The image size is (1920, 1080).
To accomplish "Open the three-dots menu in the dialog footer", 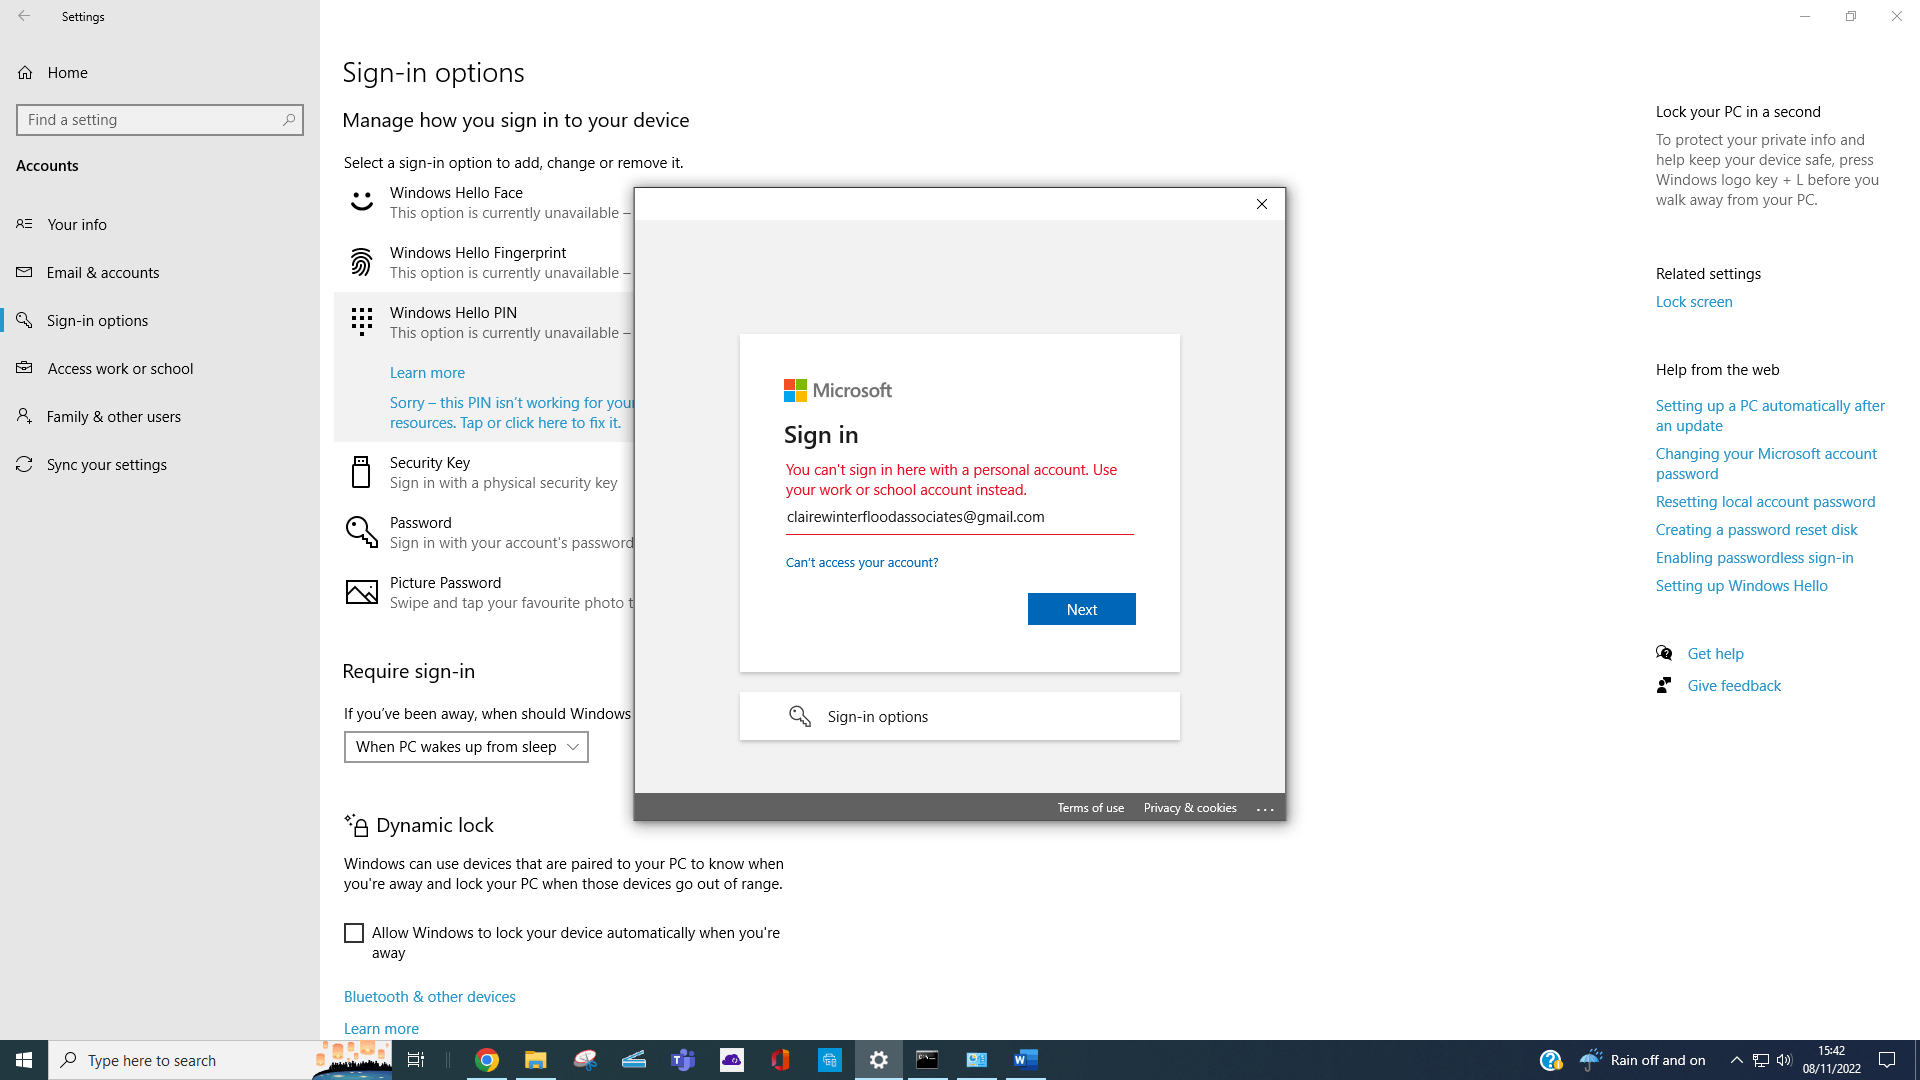I will pos(1265,808).
